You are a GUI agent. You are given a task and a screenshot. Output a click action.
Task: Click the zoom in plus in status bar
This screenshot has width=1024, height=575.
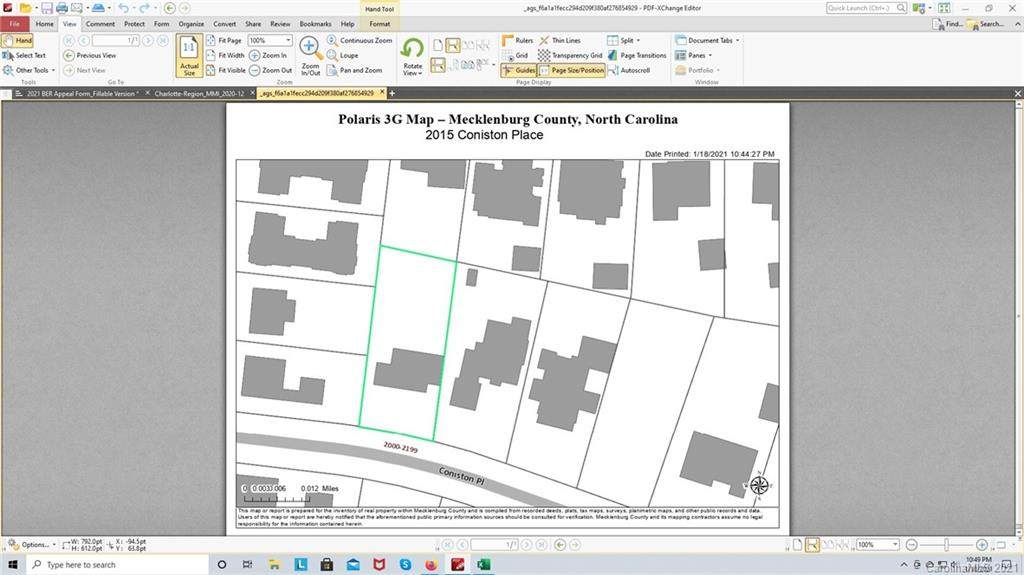(982, 544)
